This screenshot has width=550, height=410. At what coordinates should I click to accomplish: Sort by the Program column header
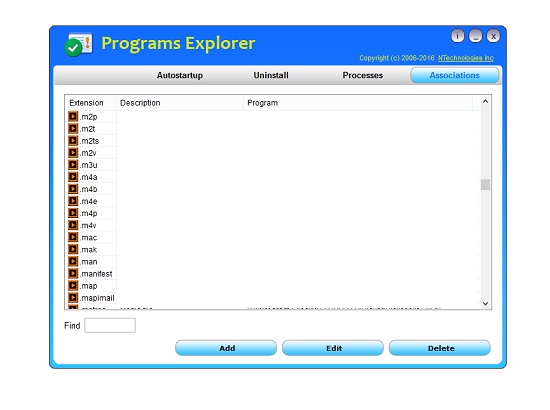[358, 103]
